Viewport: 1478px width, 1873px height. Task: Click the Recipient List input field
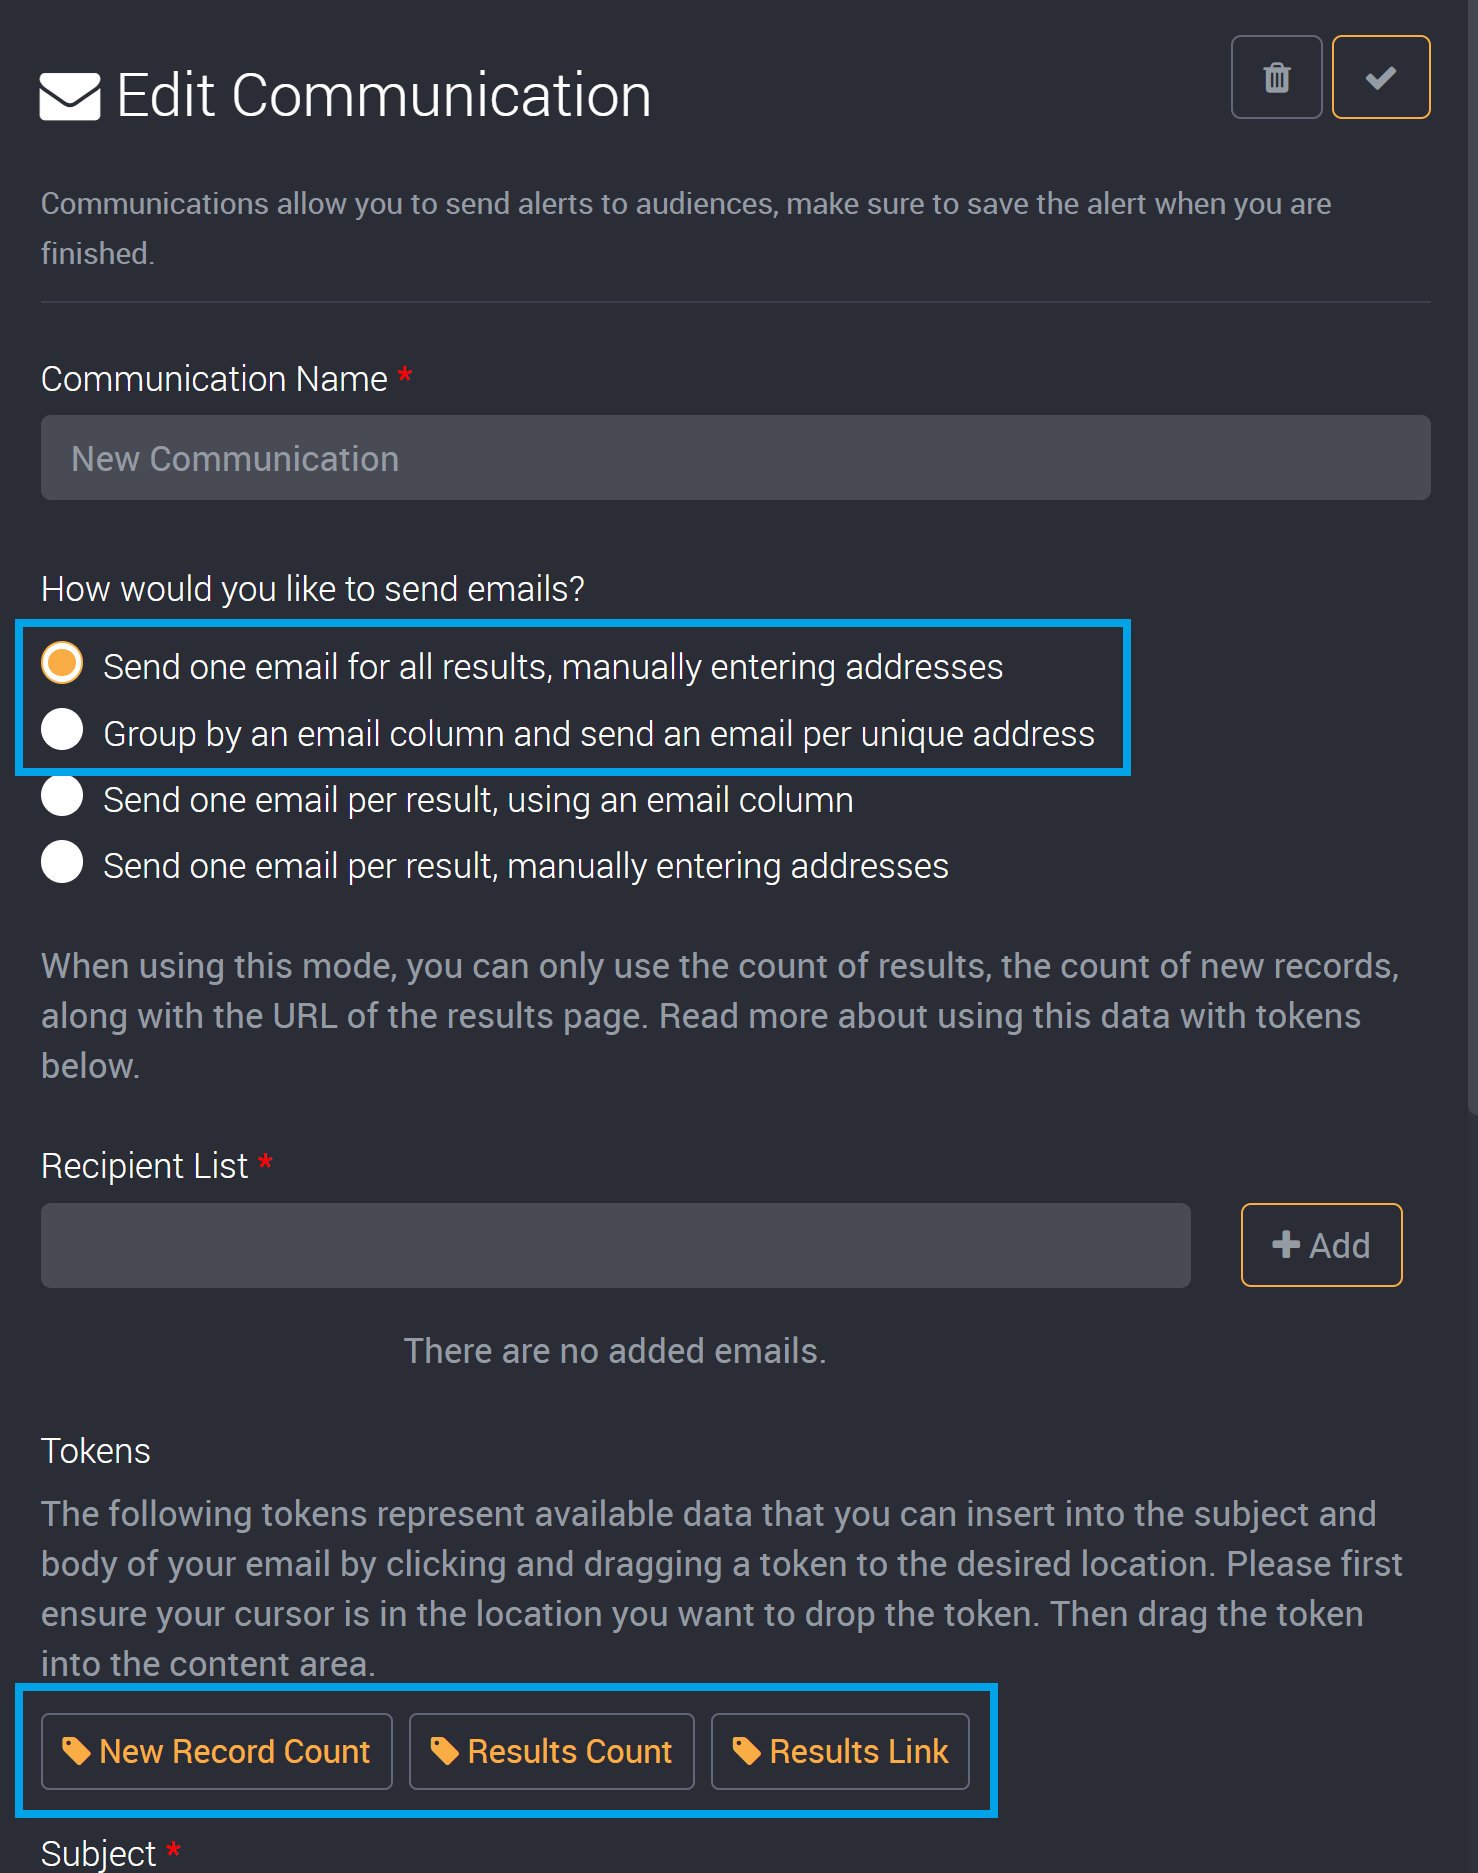pos(615,1245)
